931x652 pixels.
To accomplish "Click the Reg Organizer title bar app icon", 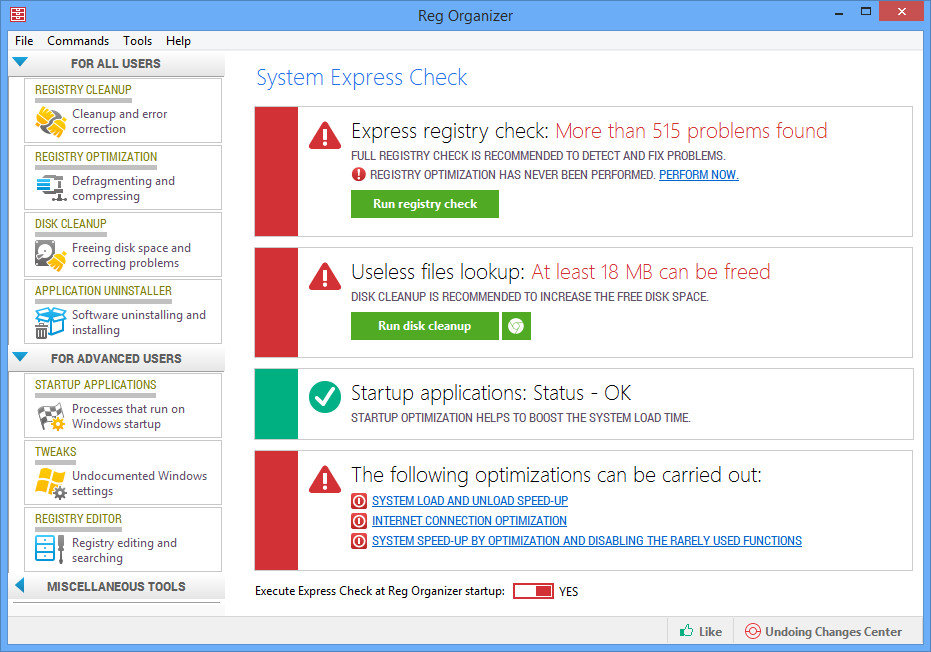I will click(18, 14).
